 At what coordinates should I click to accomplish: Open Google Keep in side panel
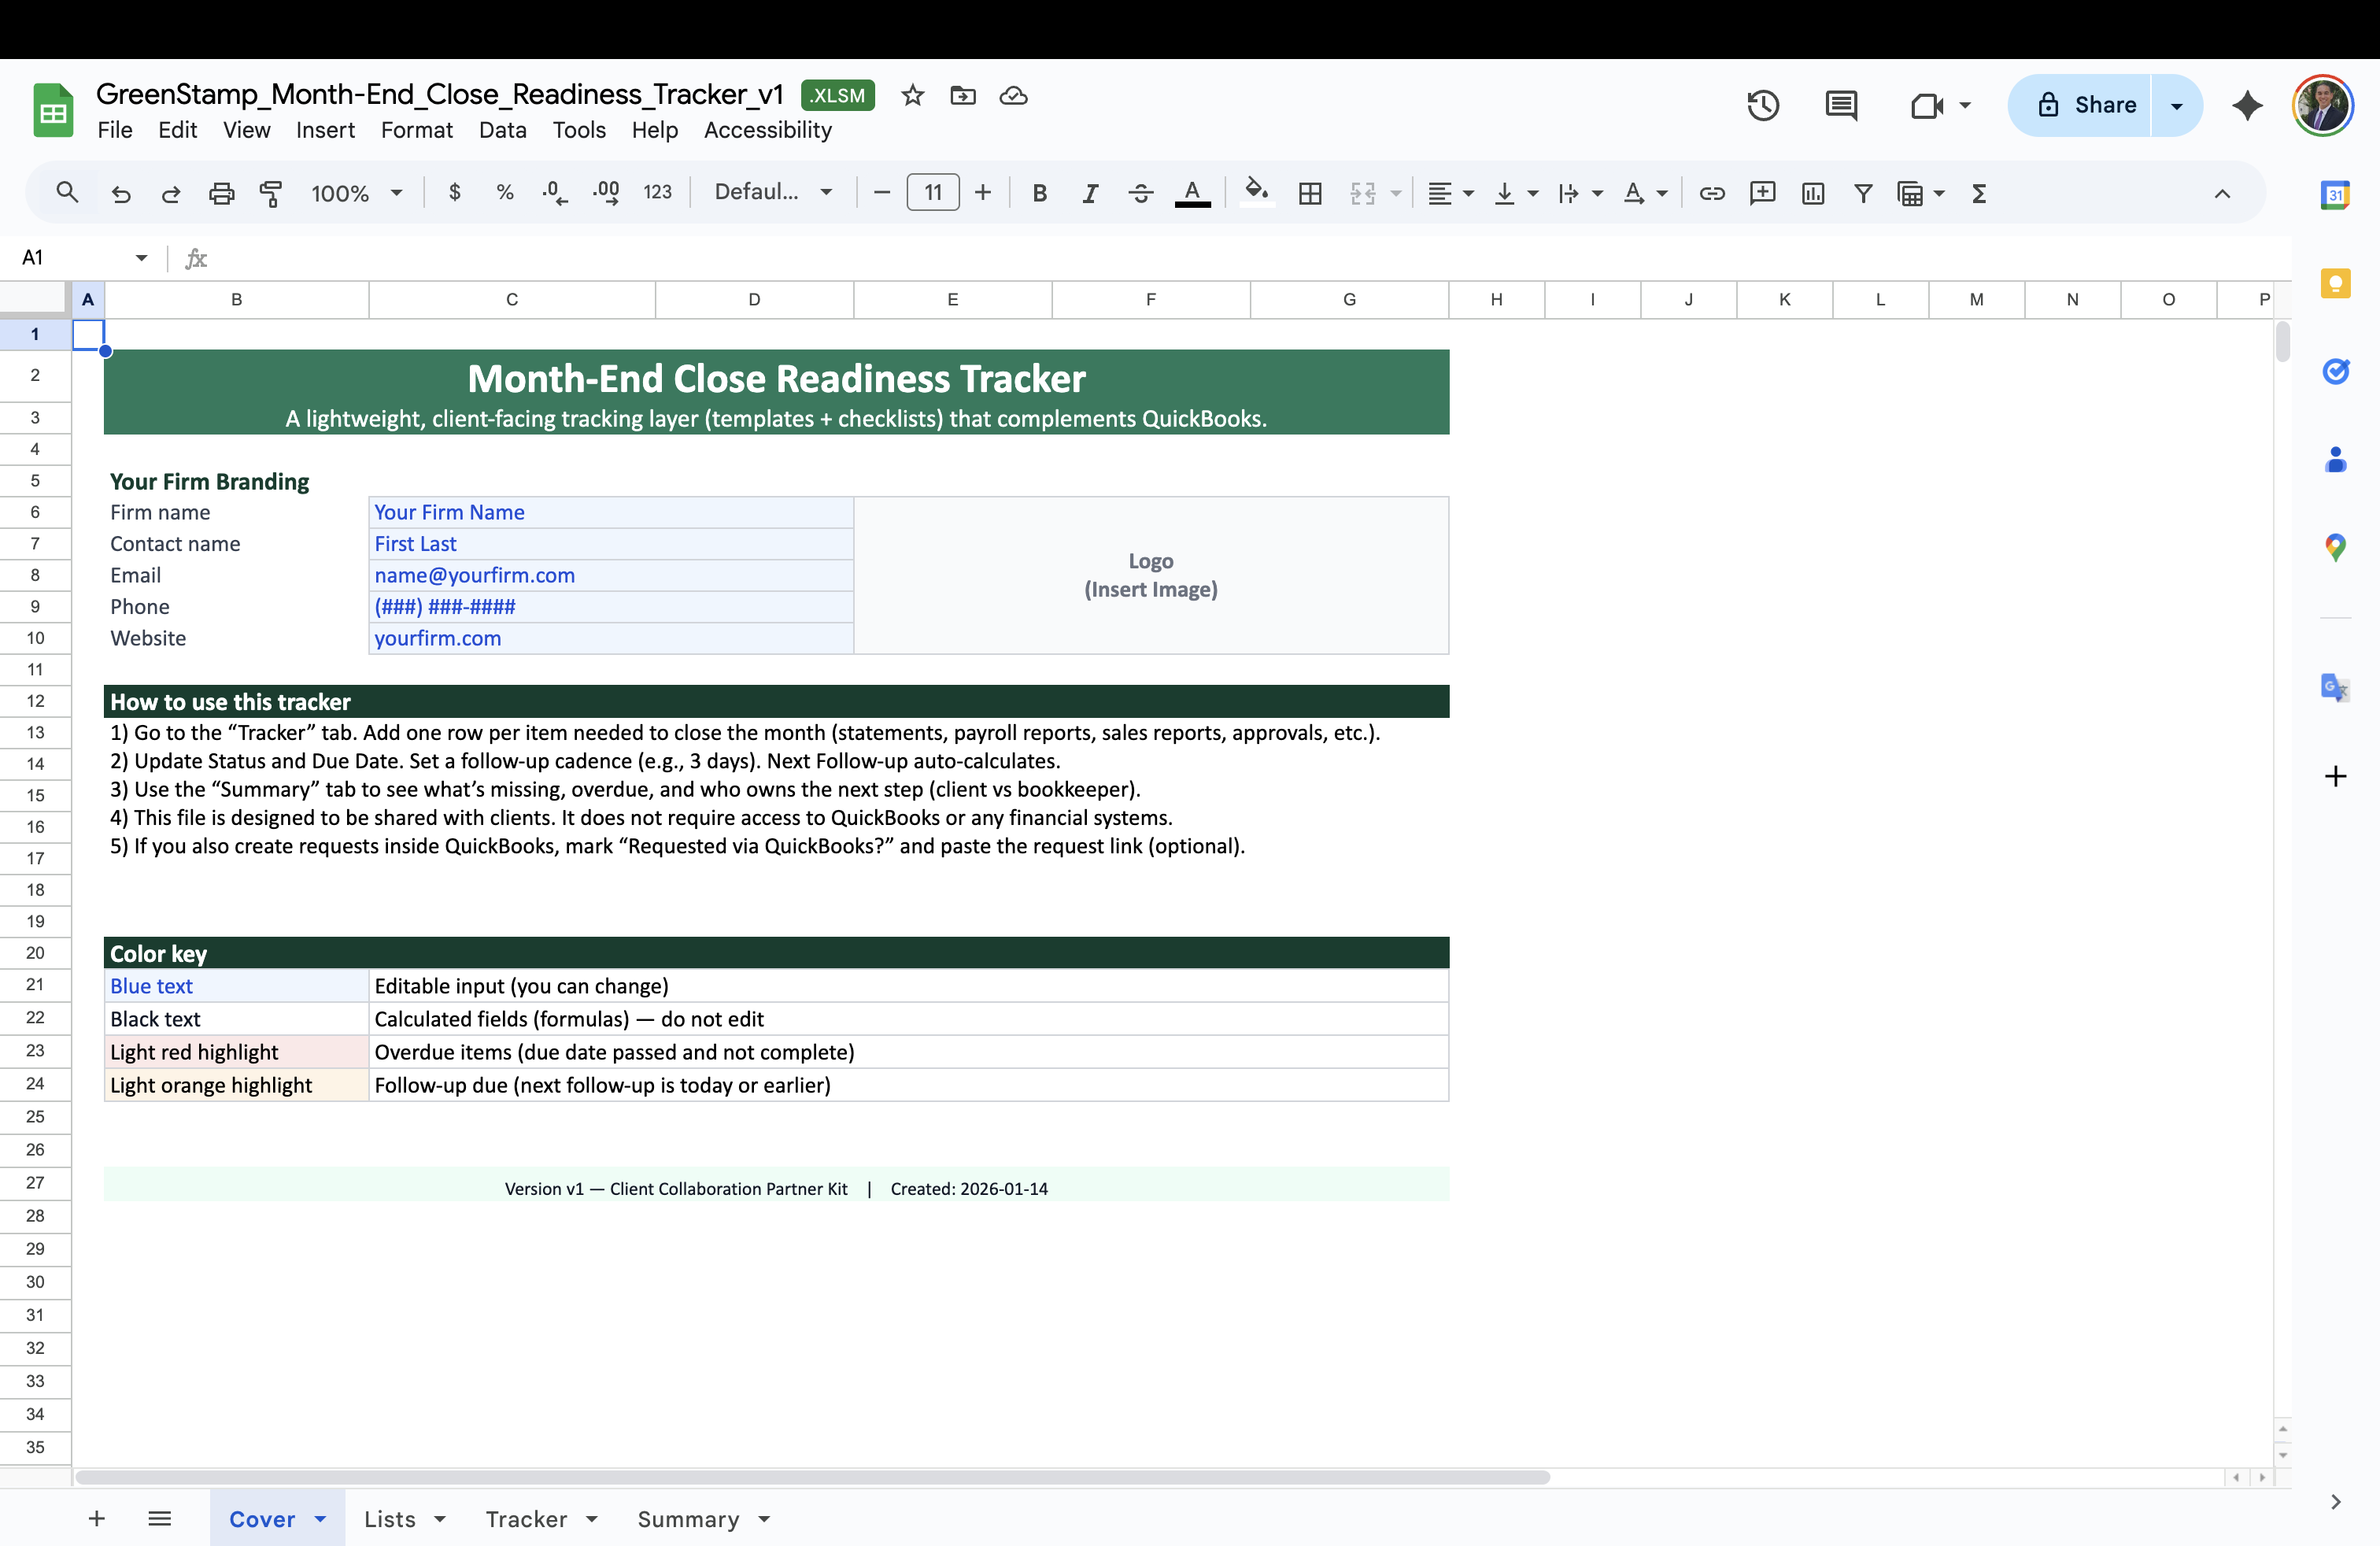tap(2335, 284)
